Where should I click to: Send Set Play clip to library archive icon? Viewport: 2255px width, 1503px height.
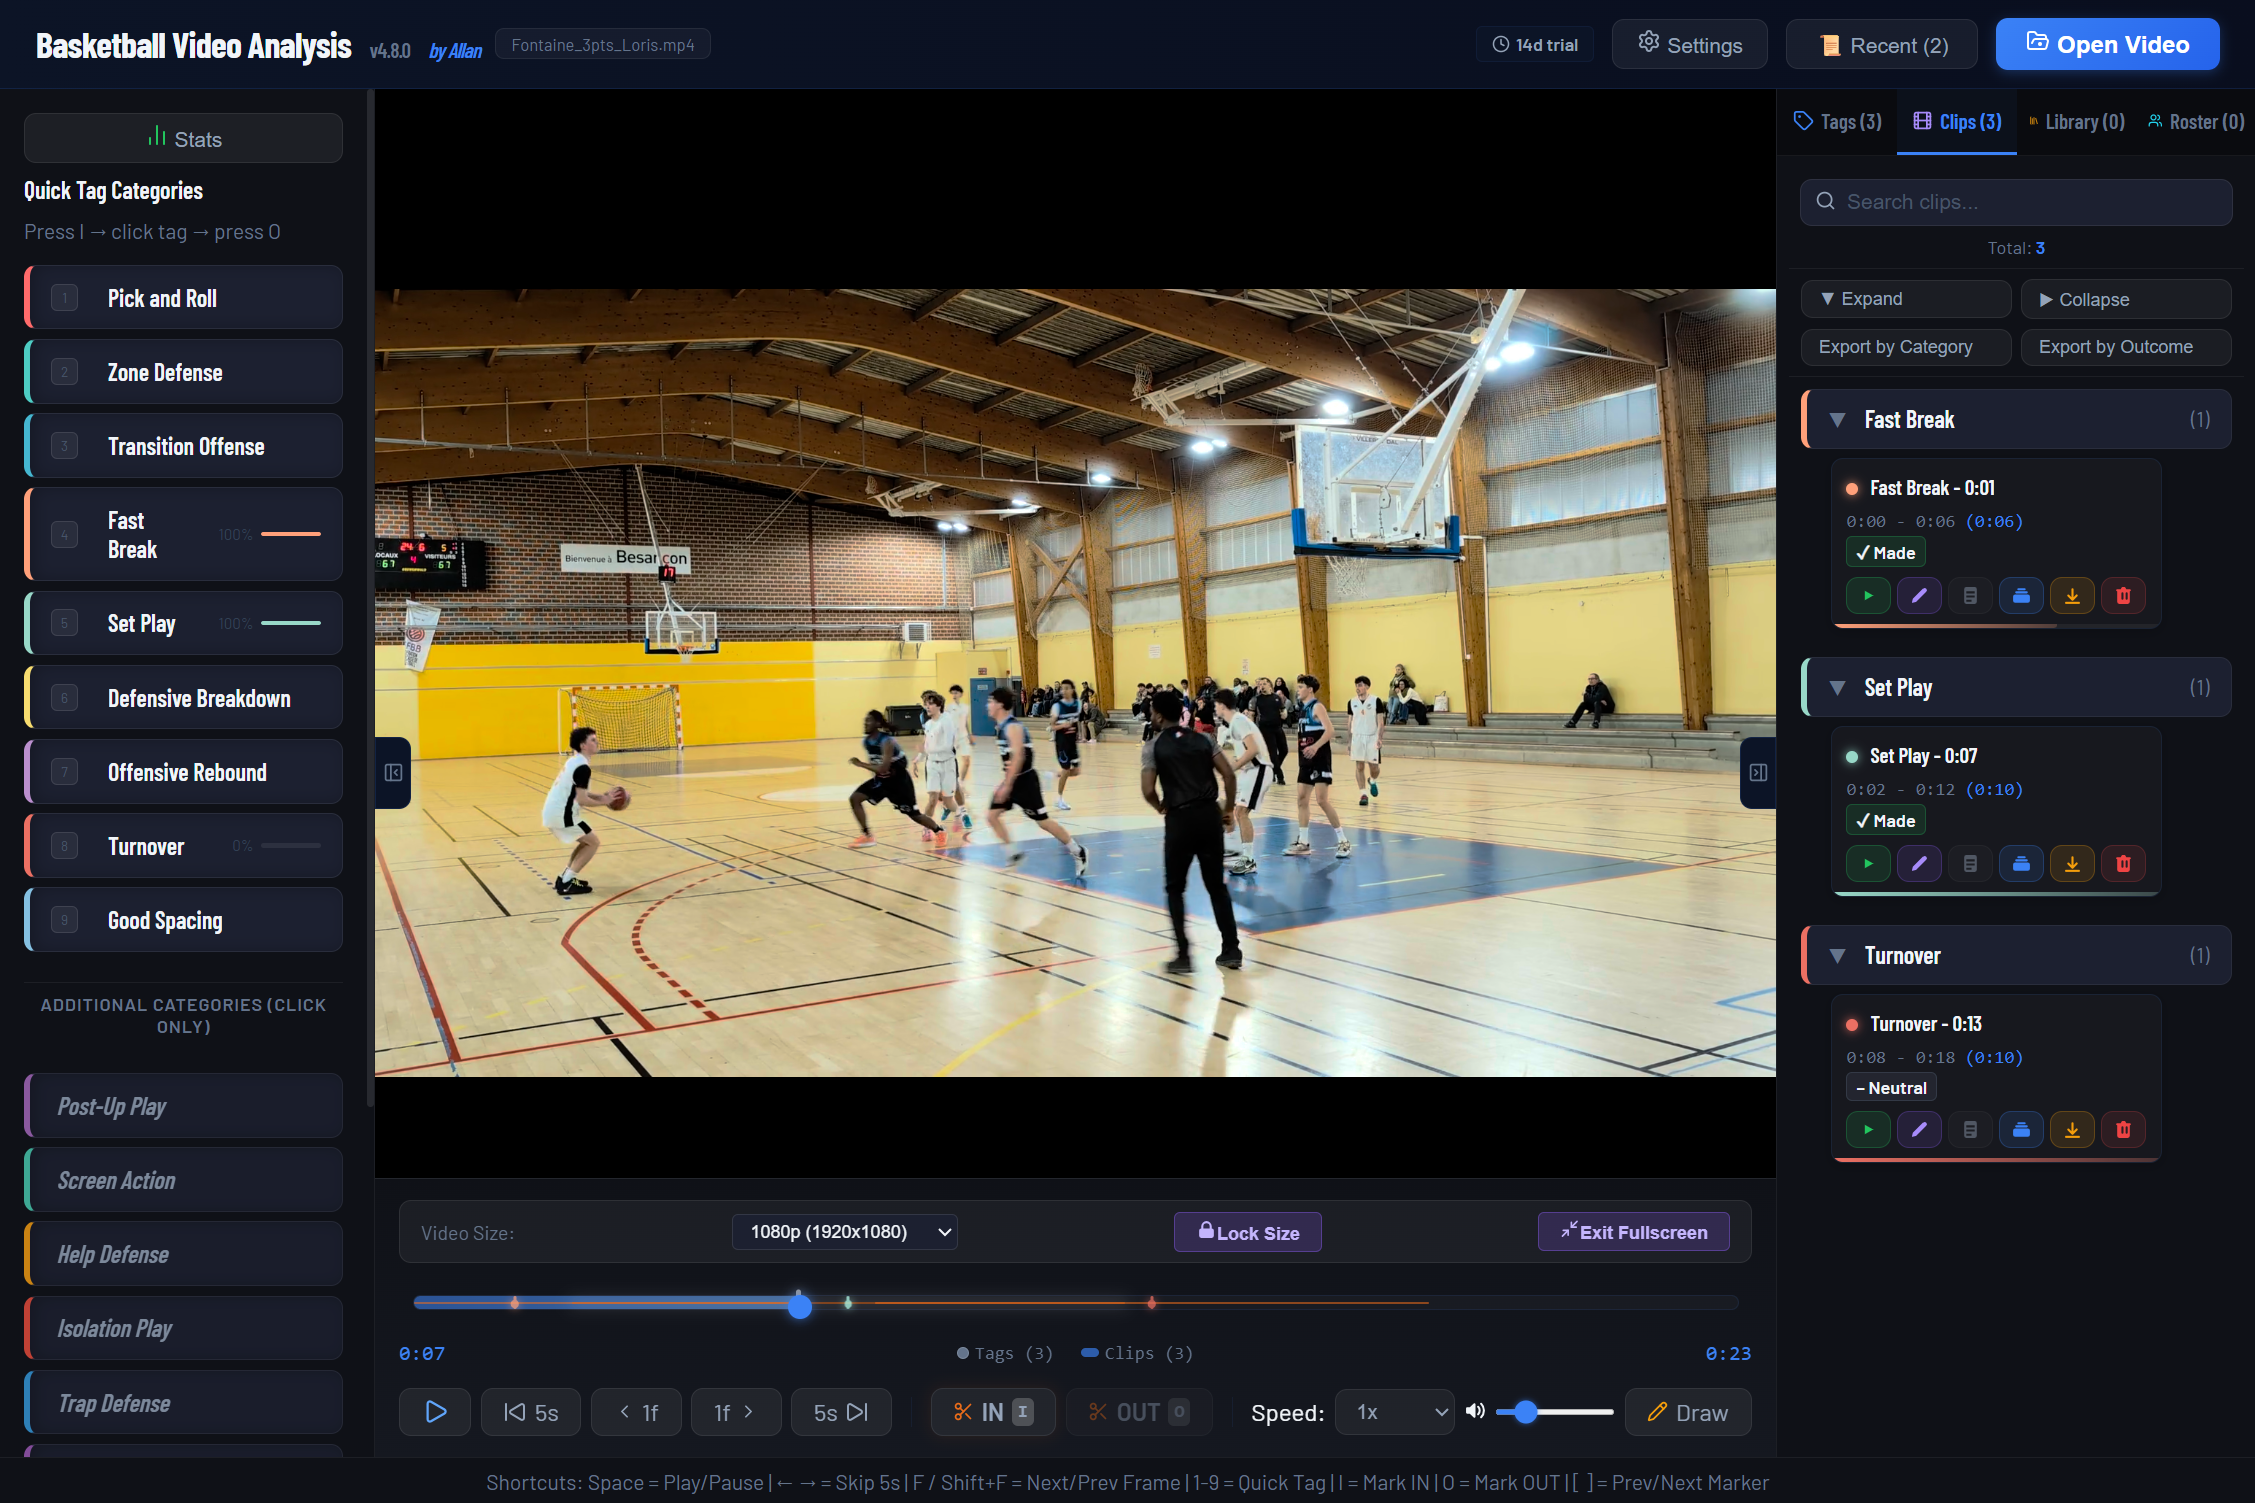click(x=2021, y=863)
